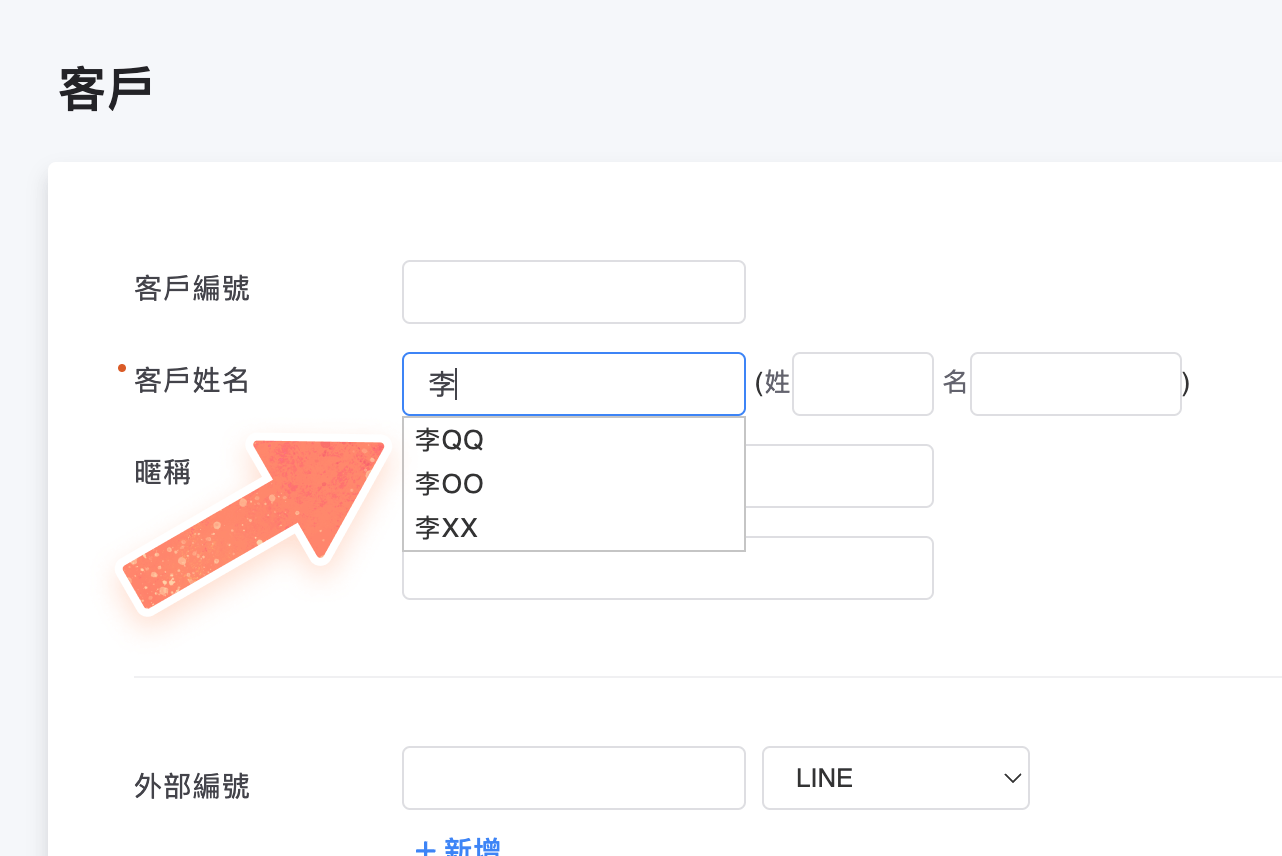Click the required-field dot beside 客戶姓名

point(121,368)
